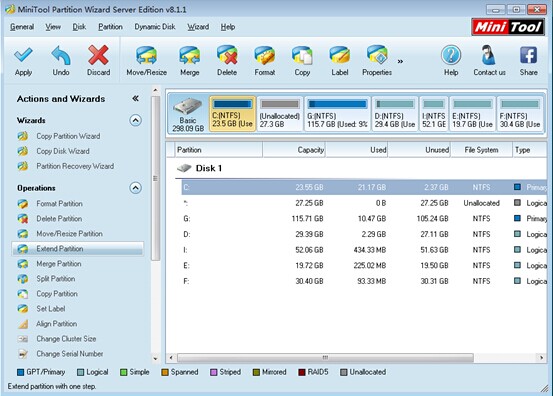Choose Set Label operation
This screenshot has height=396, width=553.
coord(51,309)
